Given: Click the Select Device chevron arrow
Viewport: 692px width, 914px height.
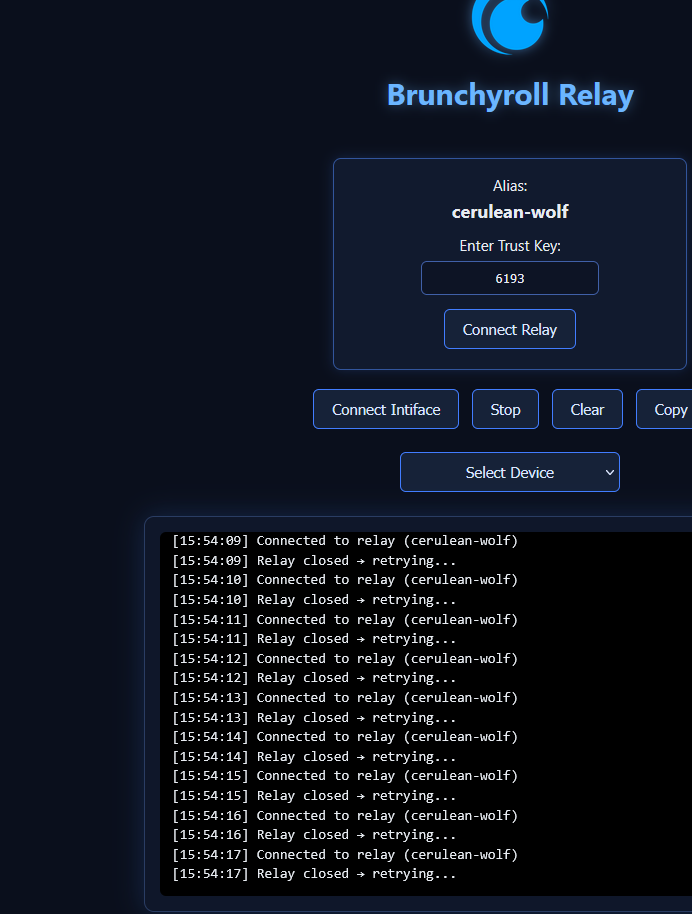Looking at the screenshot, I should tap(609, 472).
